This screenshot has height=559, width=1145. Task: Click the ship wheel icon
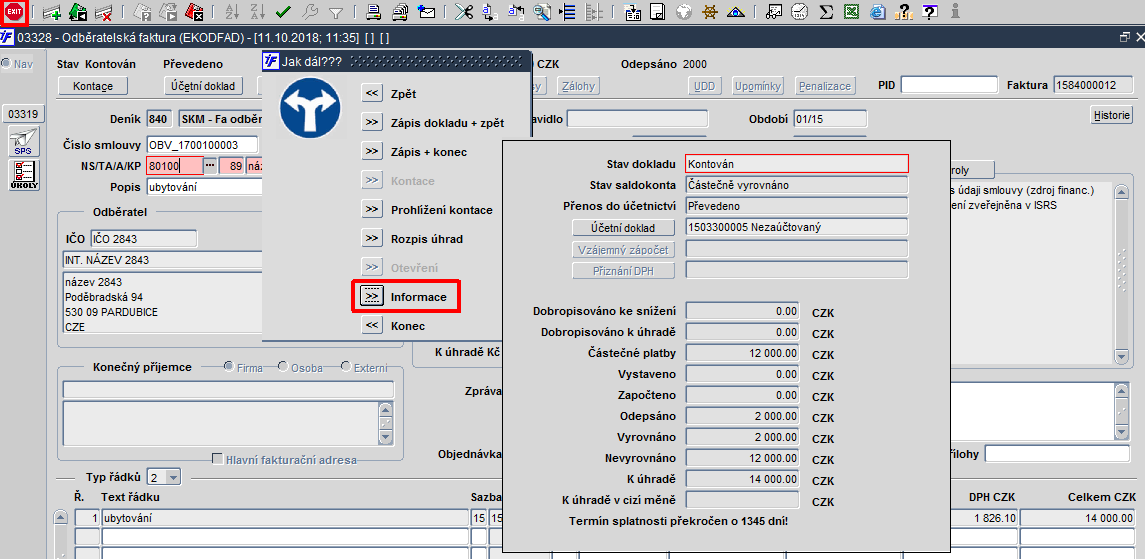click(709, 12)
